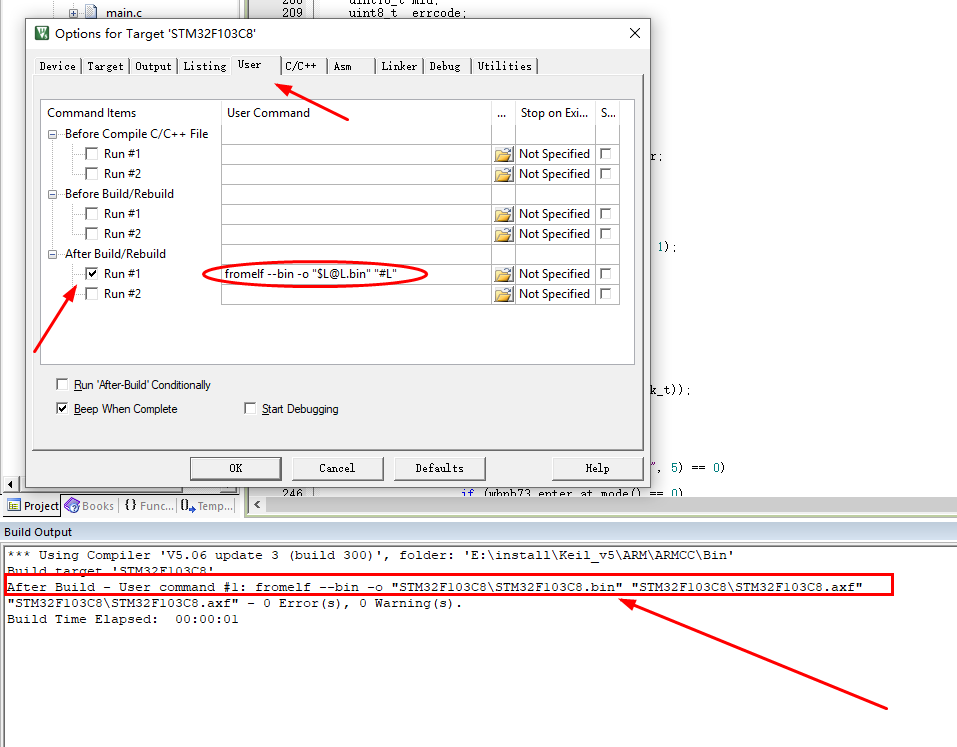This screenshot has height=747, width=957.
Task: Tick the S... column checkbox for Before Compile Run #1
Action: pyautogui.click(x=605, y=153)
